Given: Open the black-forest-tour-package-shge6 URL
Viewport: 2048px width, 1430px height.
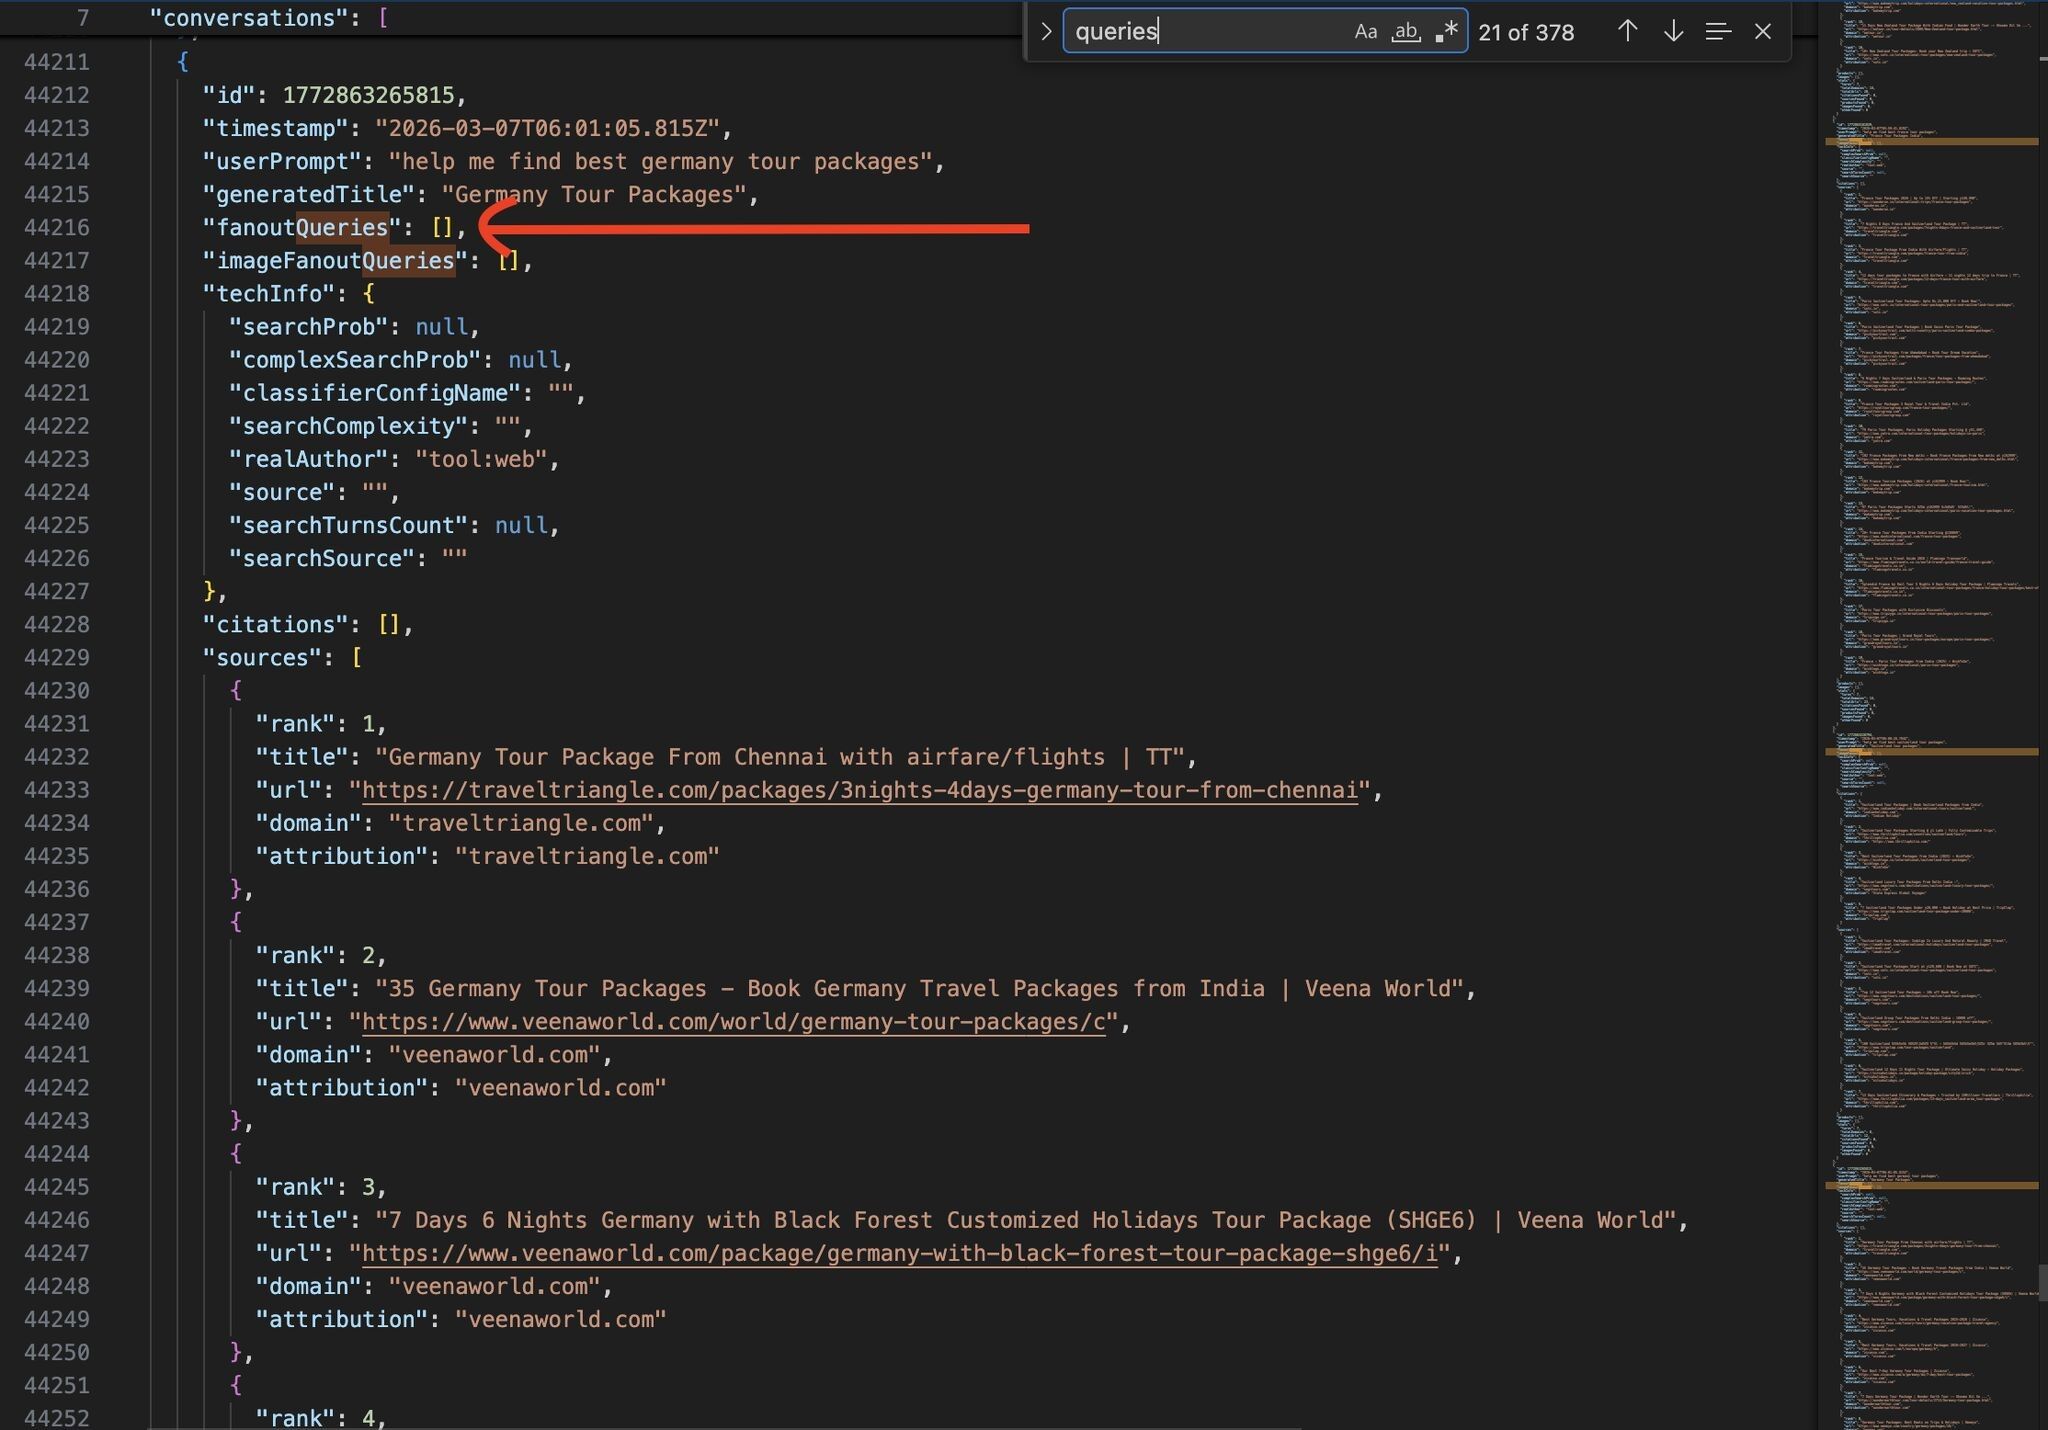Looking at the screenshot, I should click(898, 1253).
